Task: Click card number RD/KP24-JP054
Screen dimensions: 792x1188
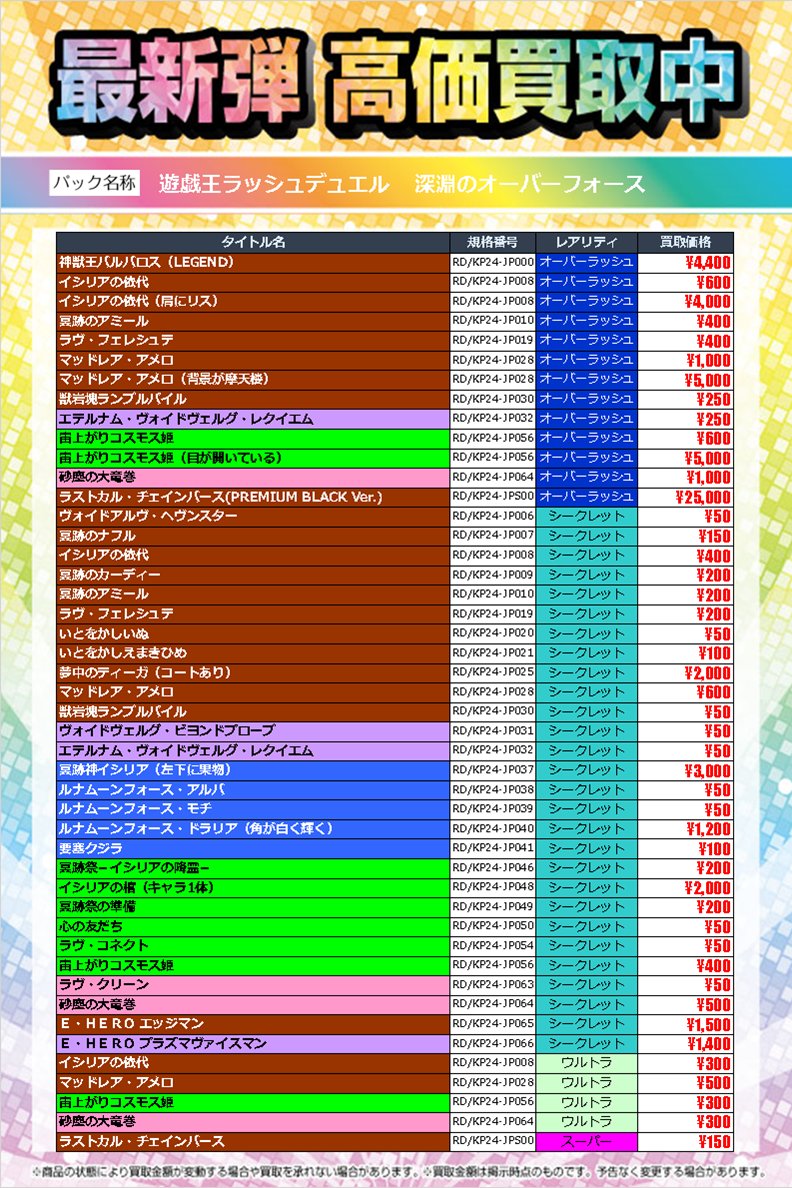Action: click(493, 946)
